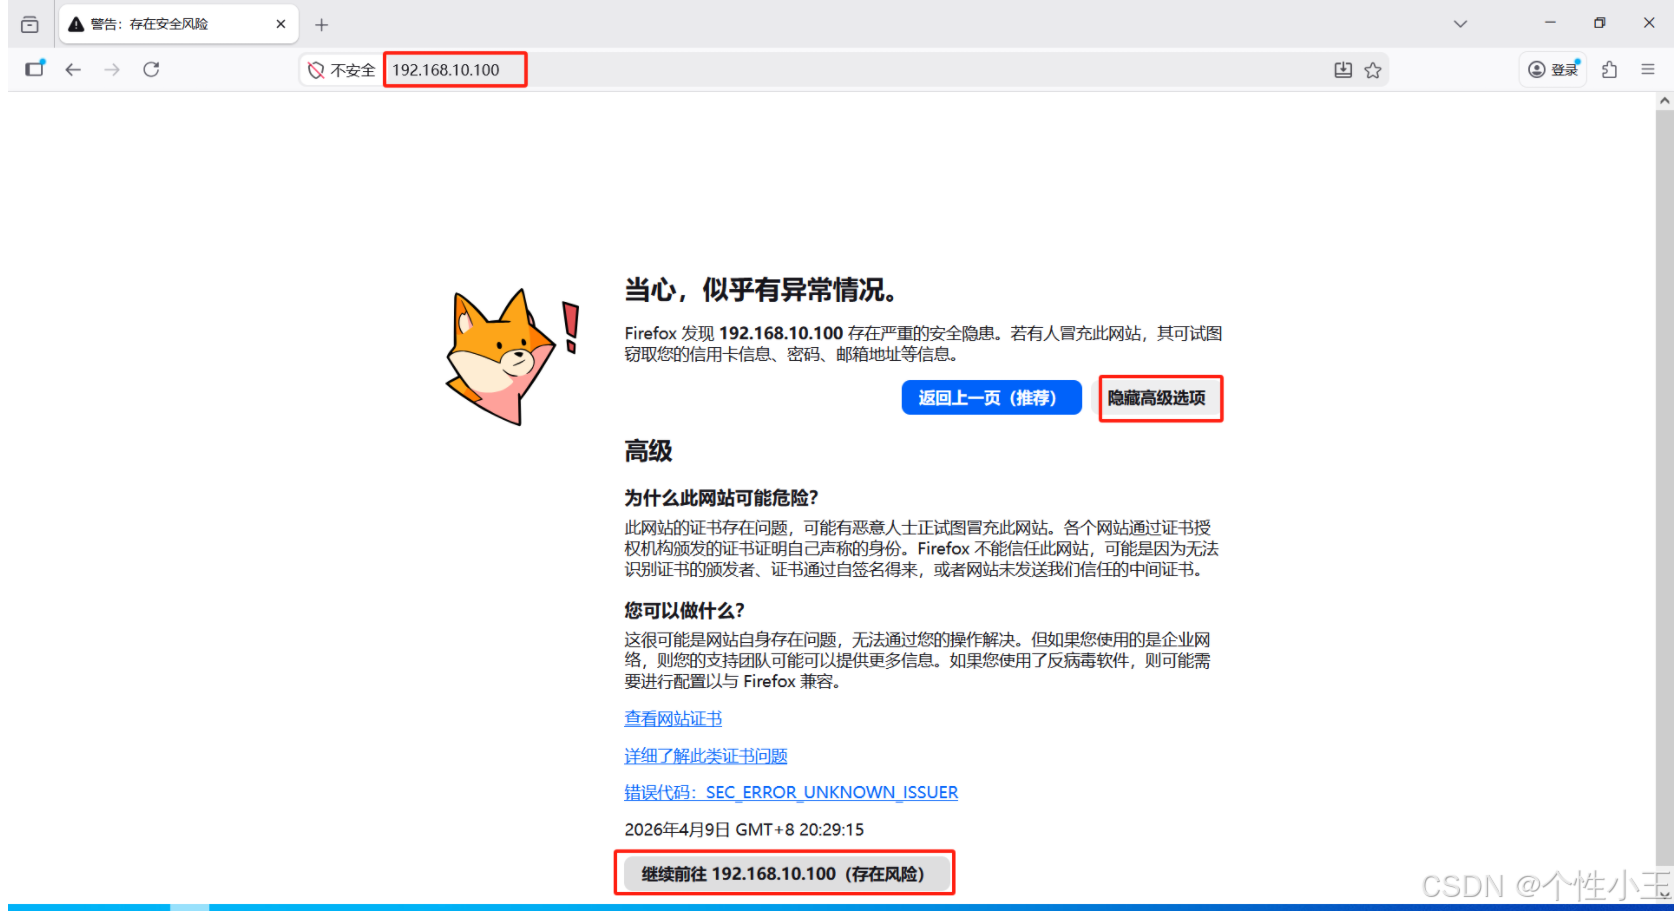
Task: Open learn more about certificate issues link
Action: [x=706, y=756]
